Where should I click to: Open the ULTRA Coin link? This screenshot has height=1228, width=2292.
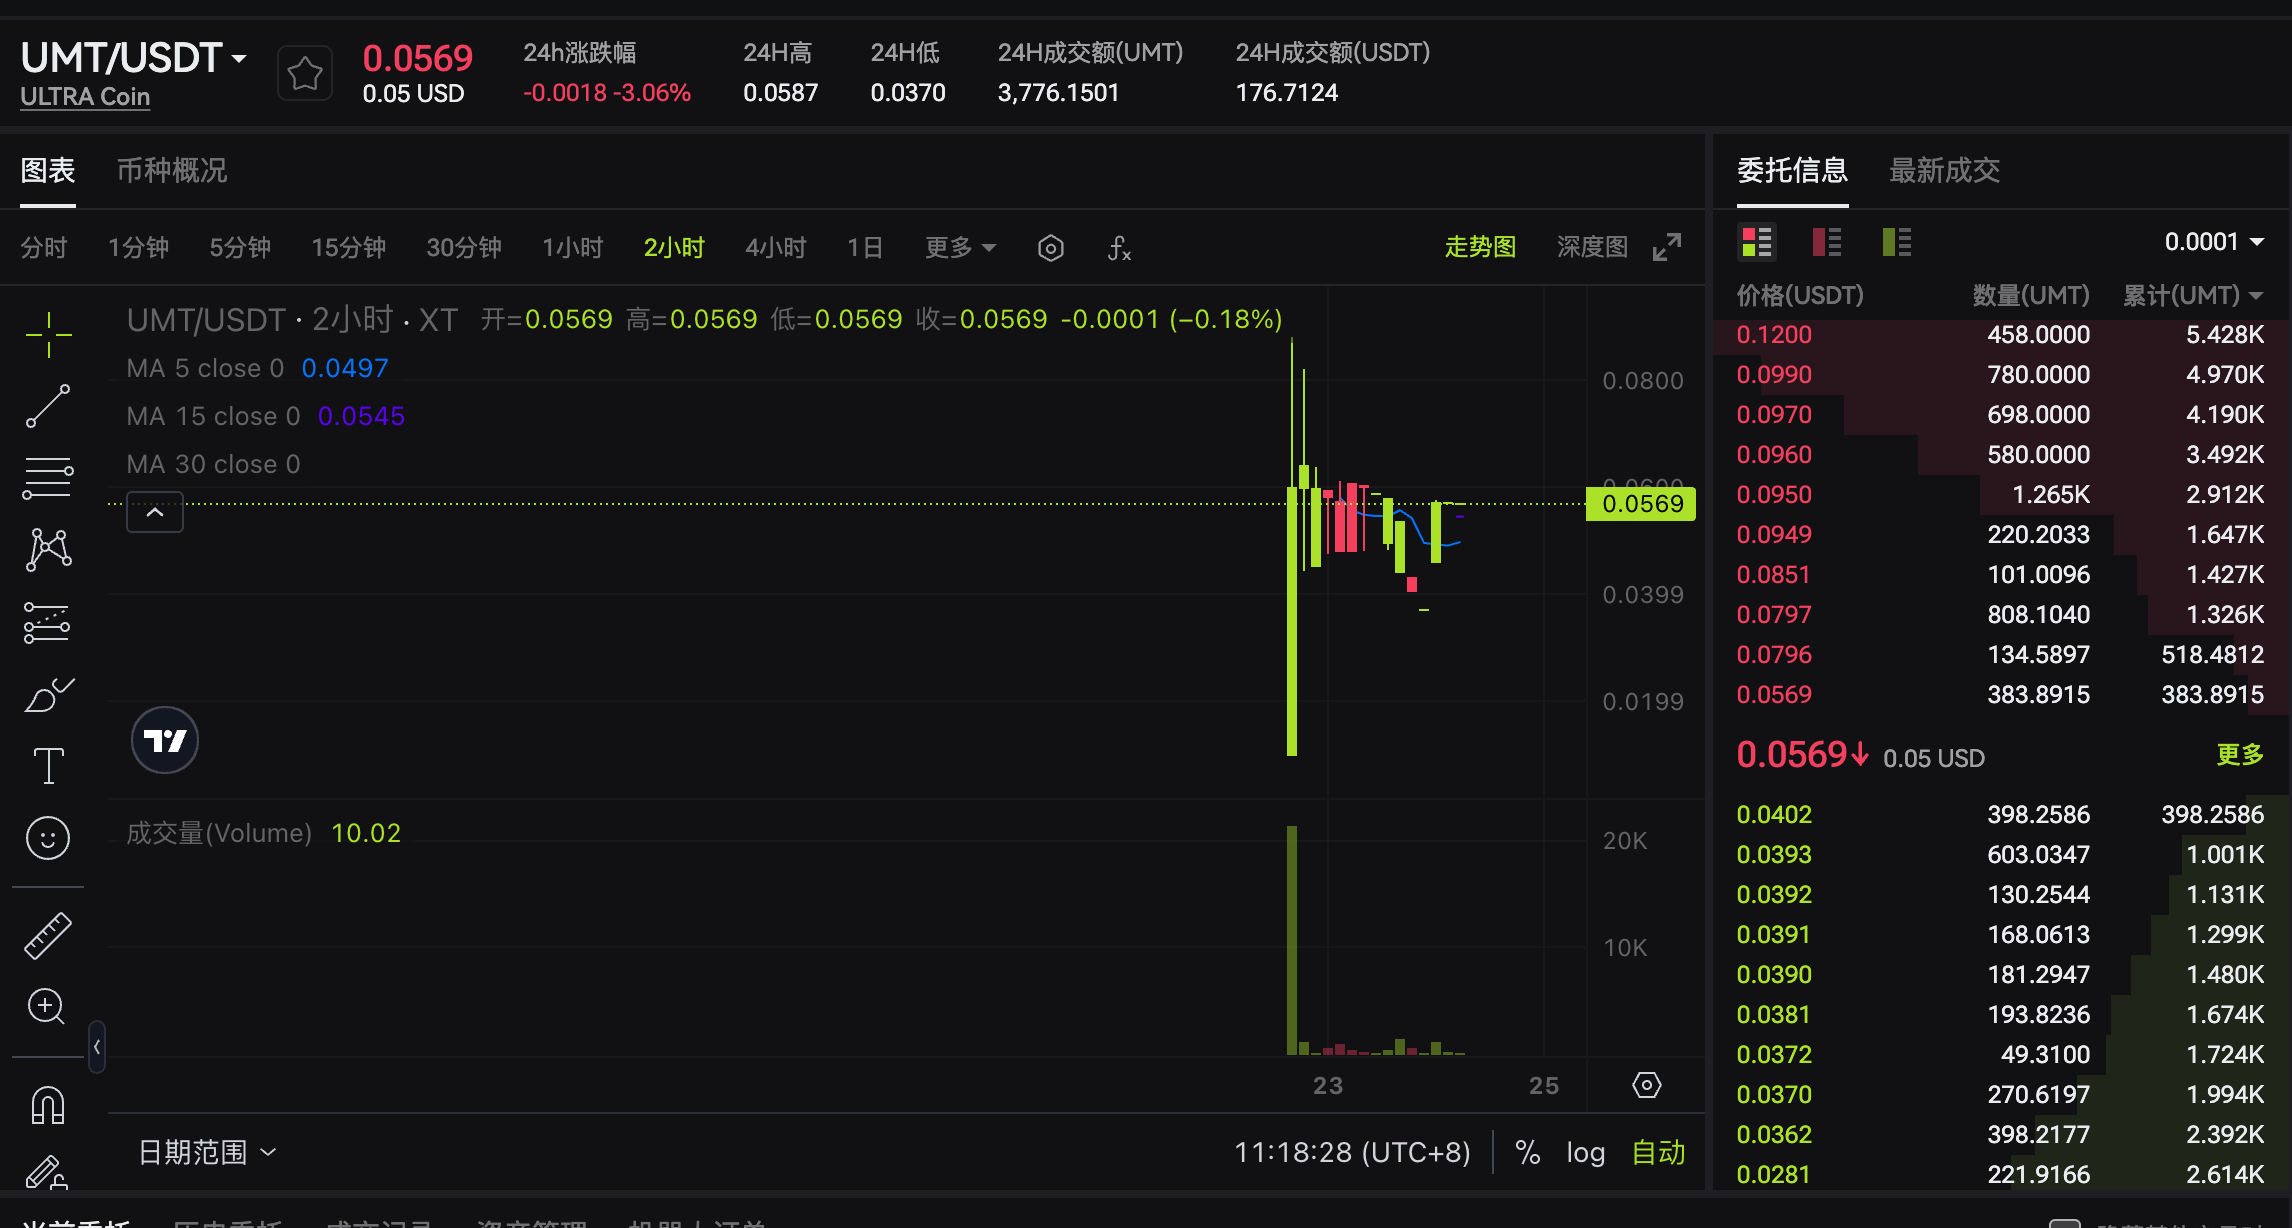[84, 96]
